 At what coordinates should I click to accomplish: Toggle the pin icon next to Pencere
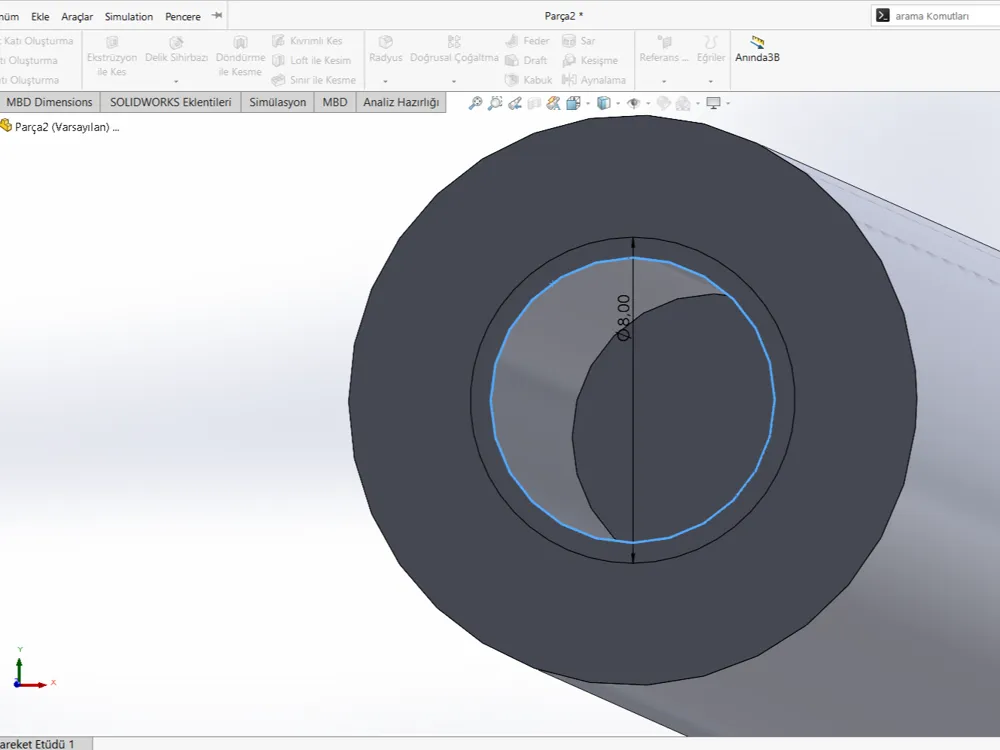[217, 15]
